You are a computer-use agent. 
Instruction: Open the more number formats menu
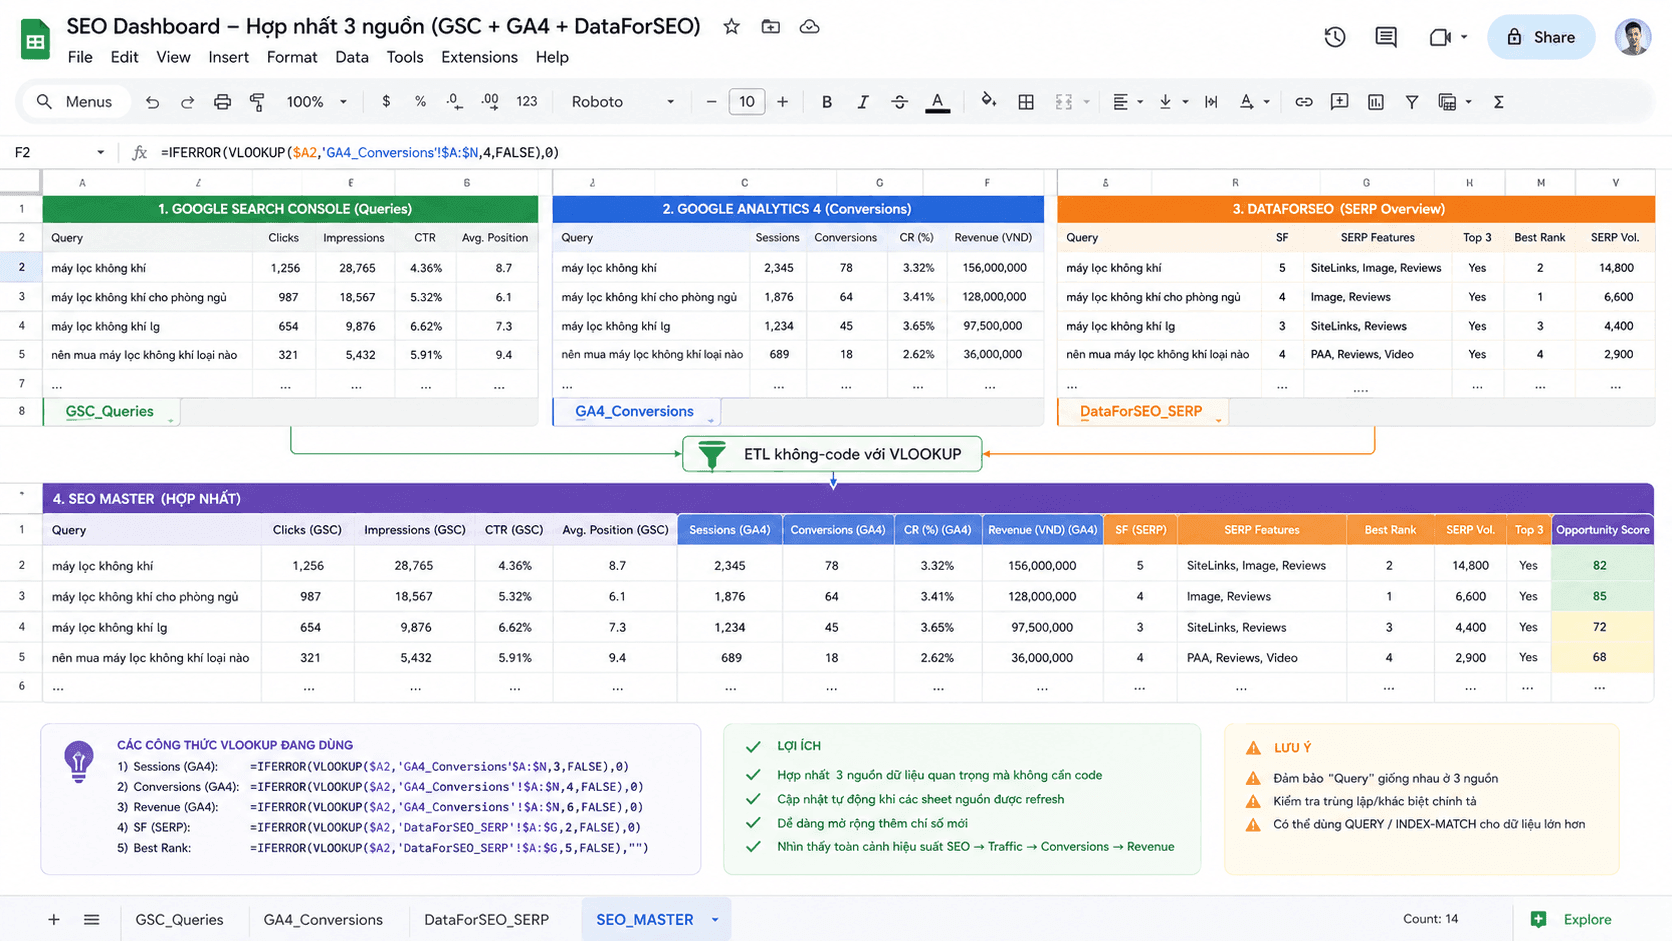(x=527, y=102)
